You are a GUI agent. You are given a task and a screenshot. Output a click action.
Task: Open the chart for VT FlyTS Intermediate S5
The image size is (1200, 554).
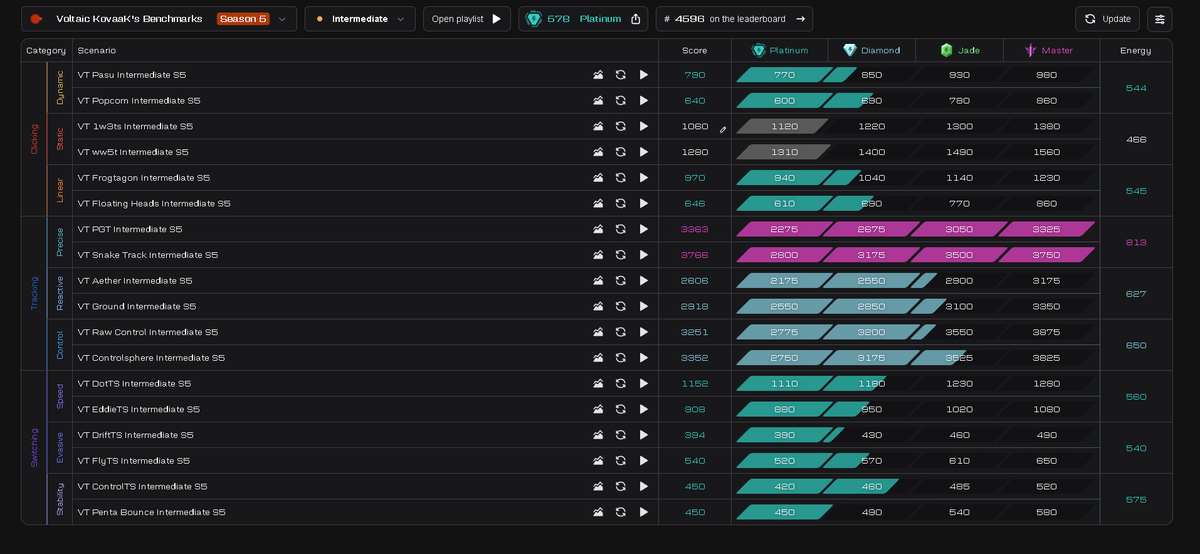pos(598,461)
